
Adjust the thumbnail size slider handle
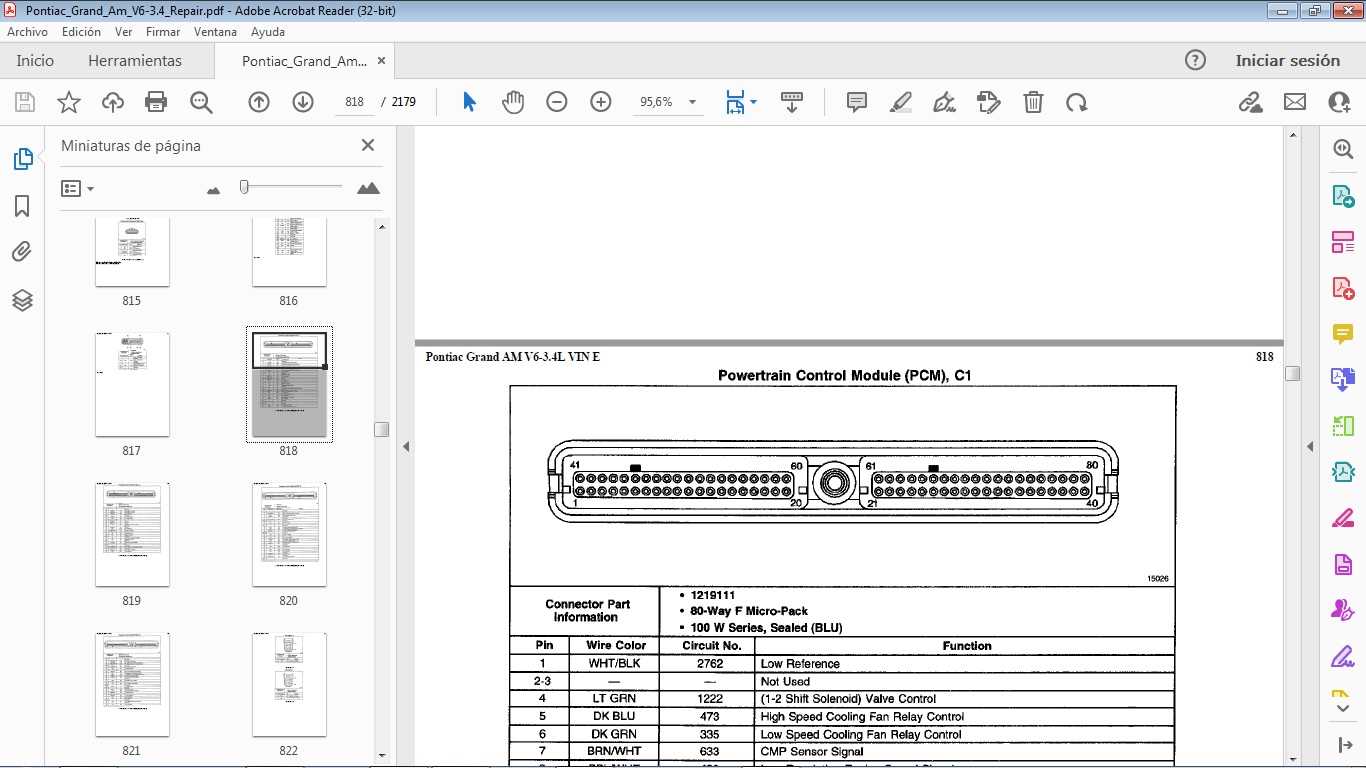click(x=243, y=187)
